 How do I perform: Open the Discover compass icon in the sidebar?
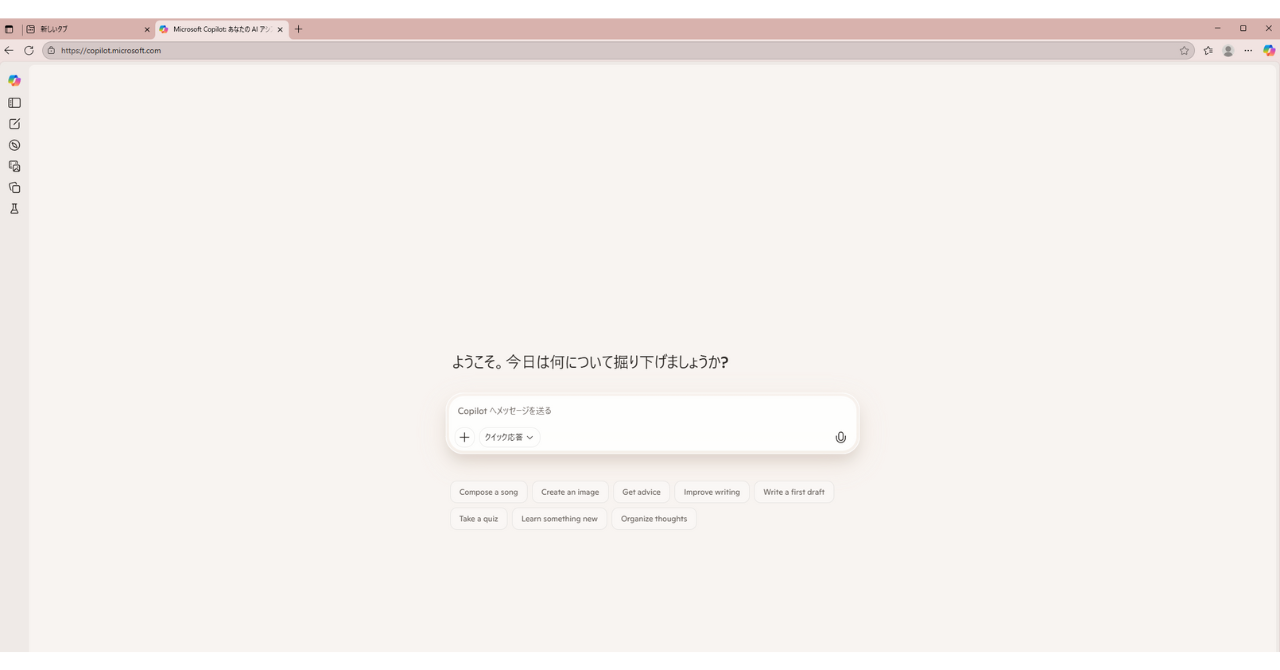14,145
